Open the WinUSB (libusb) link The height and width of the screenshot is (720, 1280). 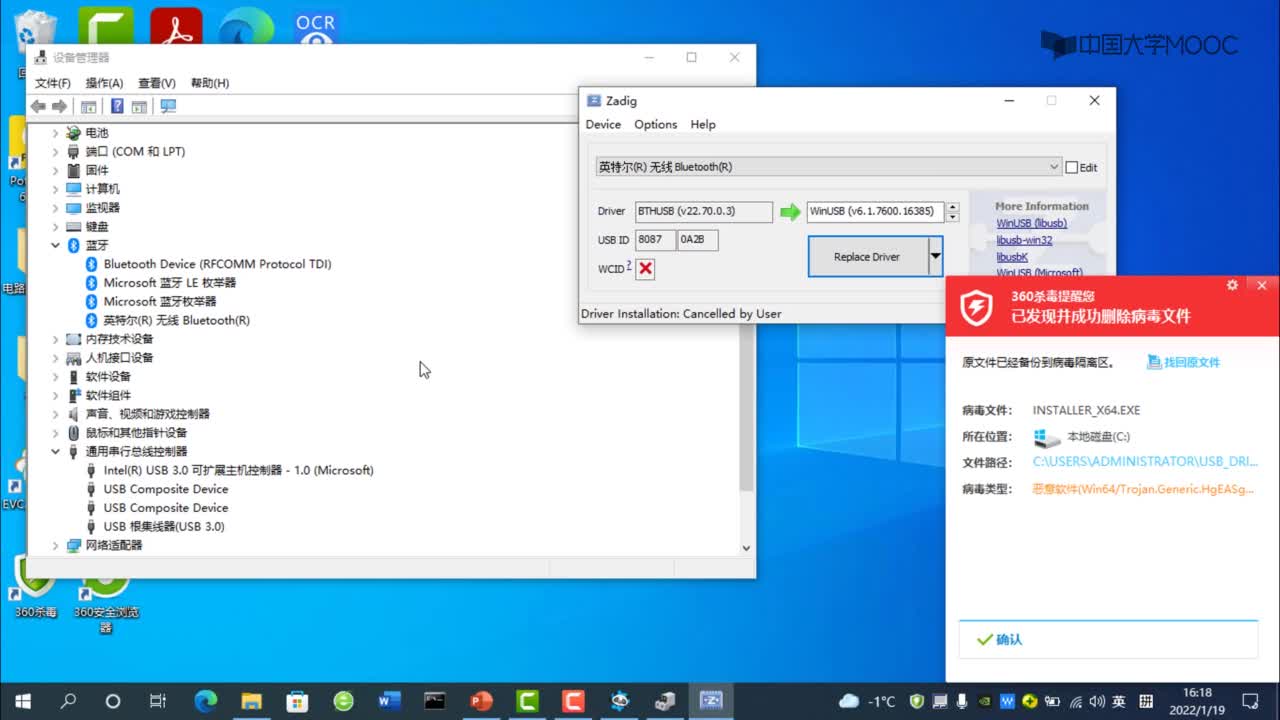coord(1031,223)
